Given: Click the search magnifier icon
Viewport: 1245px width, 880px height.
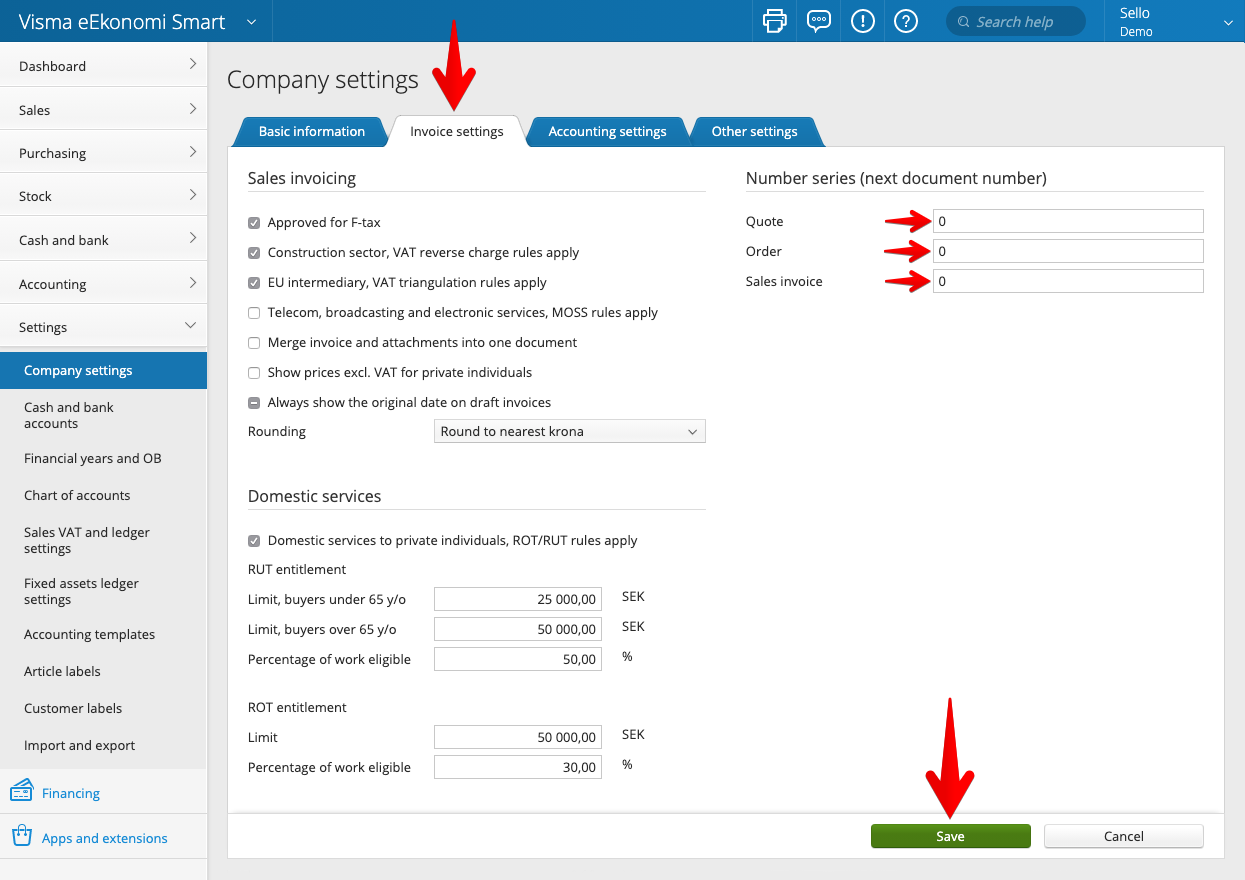Looking at the screenshot, I should tap(963, 22).
